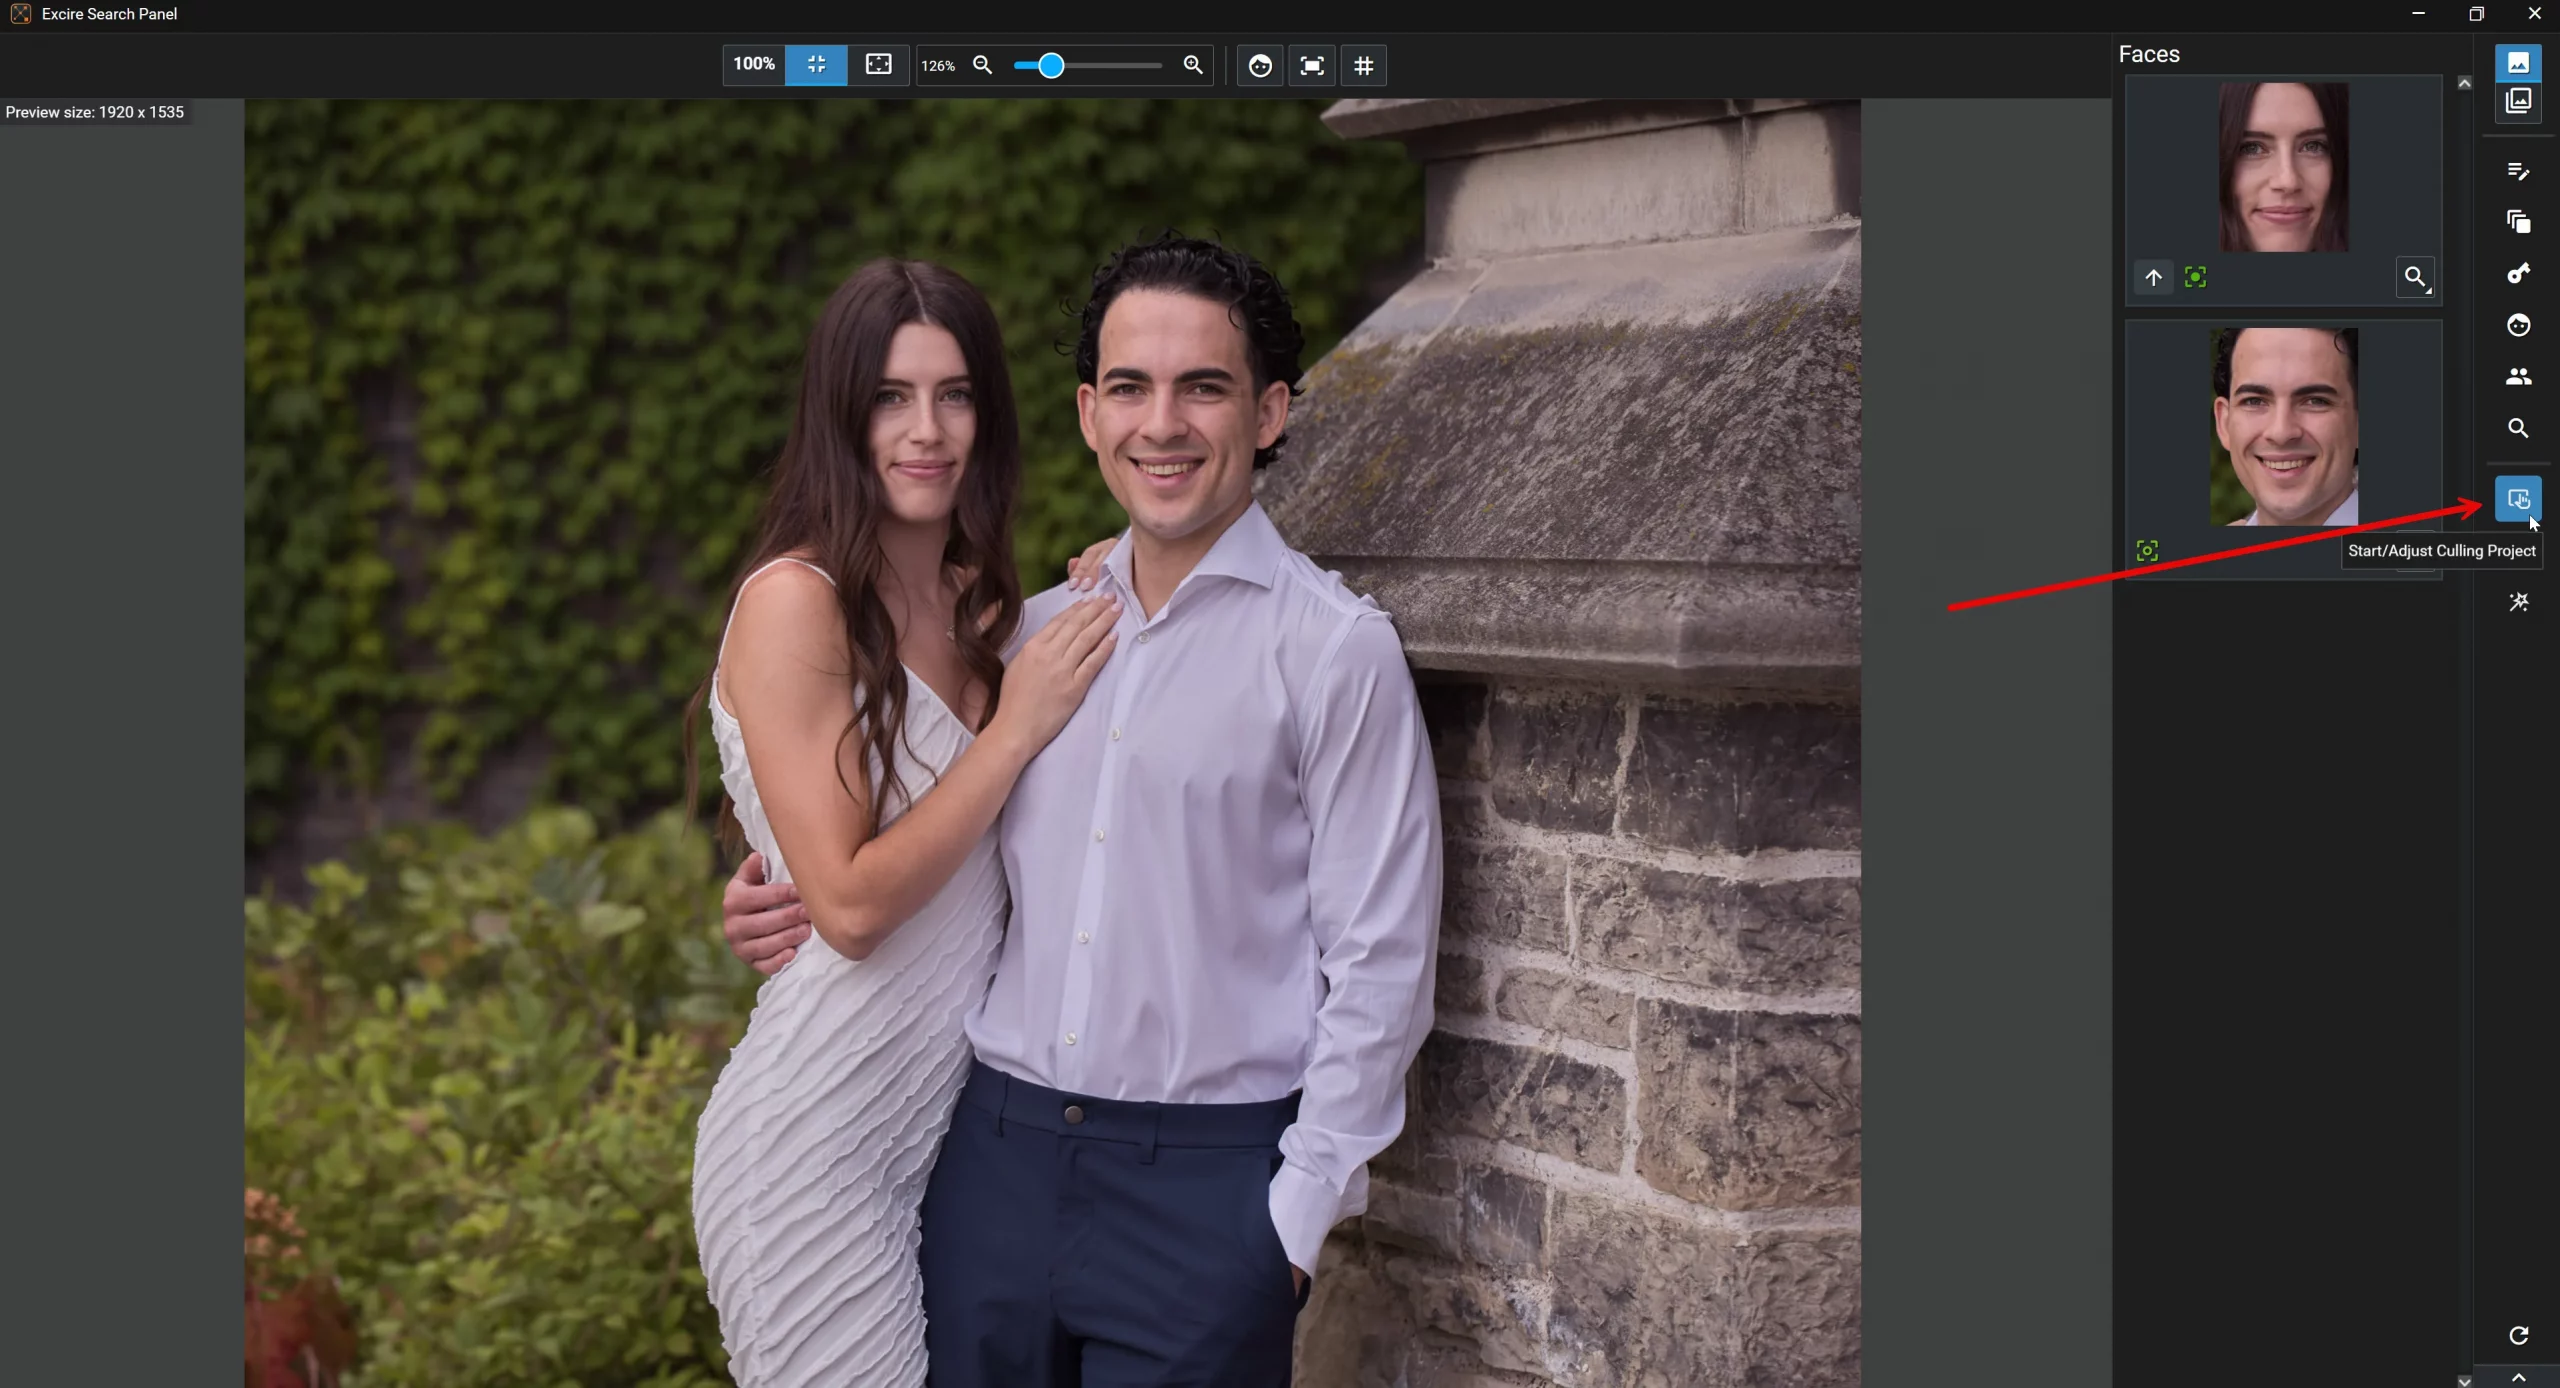Set zoom to 100% button
Screen dimensions: 2560x1388
(x=753, y=65)
